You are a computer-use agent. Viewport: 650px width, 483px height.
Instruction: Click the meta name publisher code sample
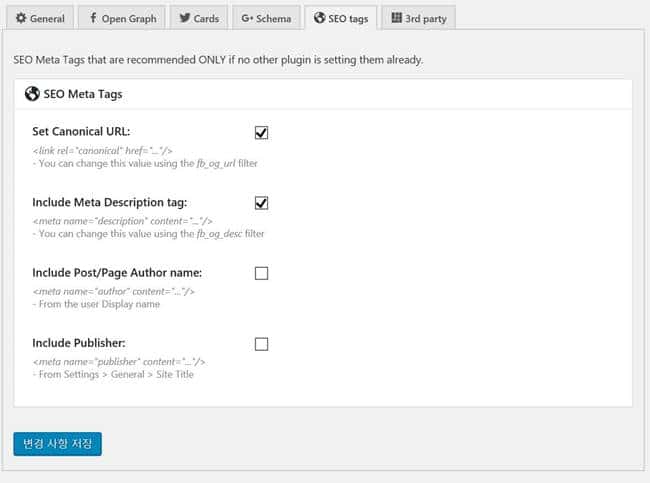pyautogui.click(x=119, y=362)
